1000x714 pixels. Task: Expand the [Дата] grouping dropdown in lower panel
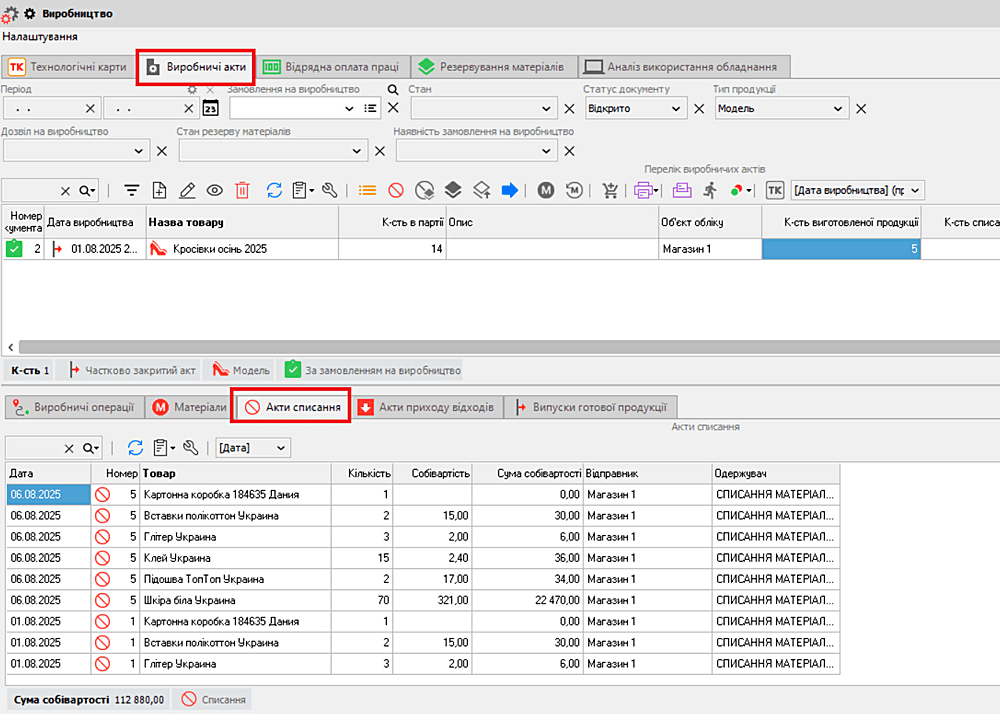[280, 448]
